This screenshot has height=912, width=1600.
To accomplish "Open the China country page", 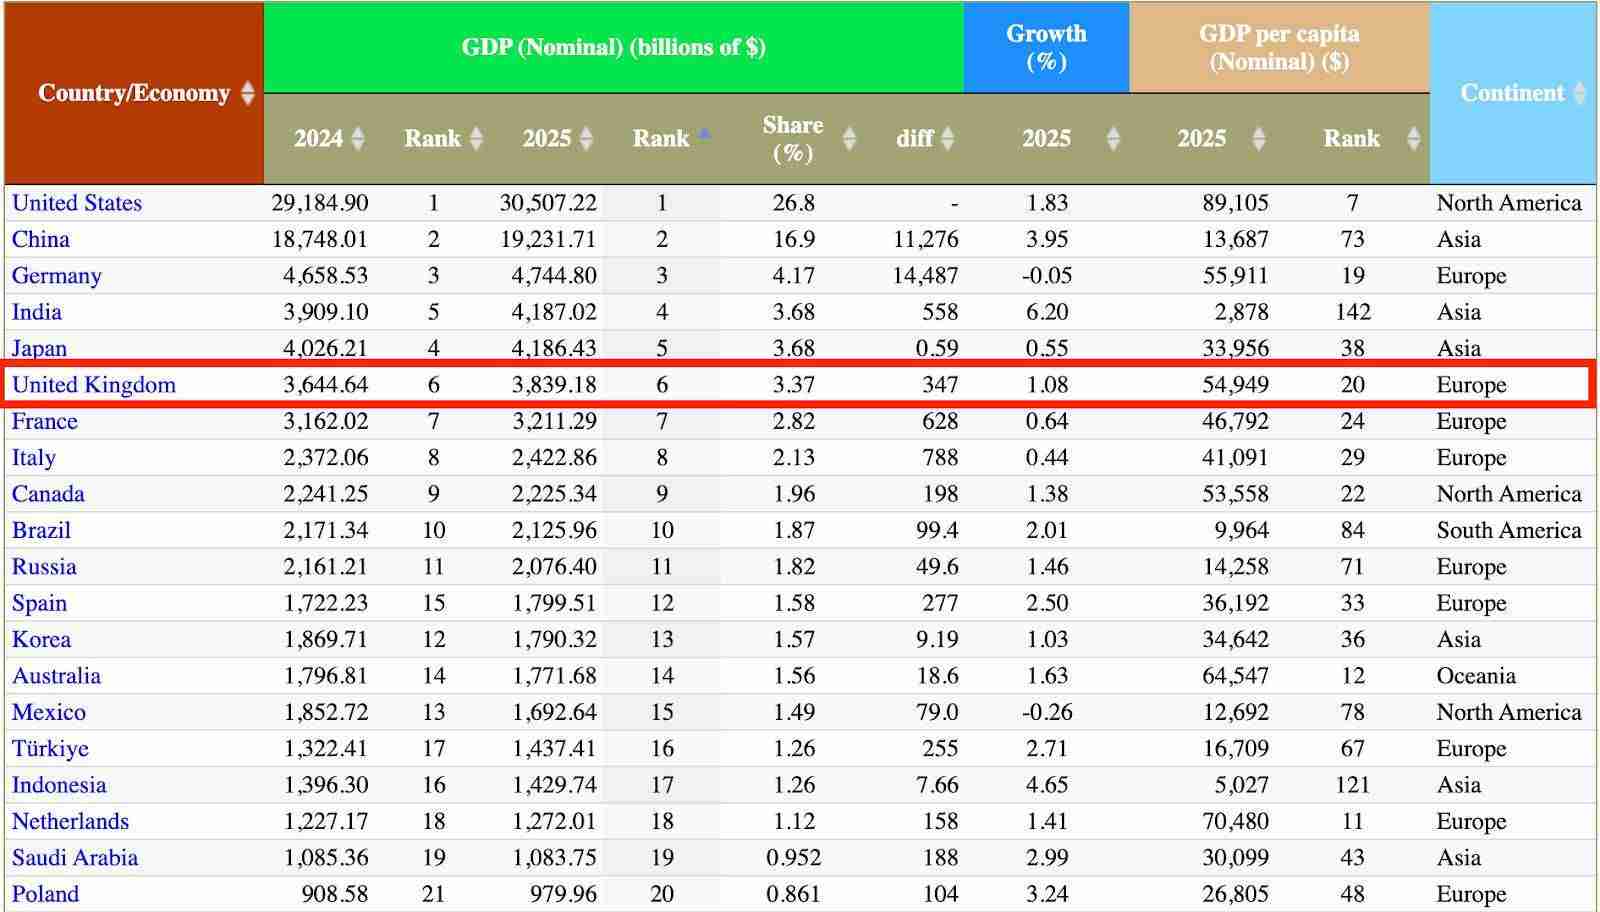I will [39, 239].
